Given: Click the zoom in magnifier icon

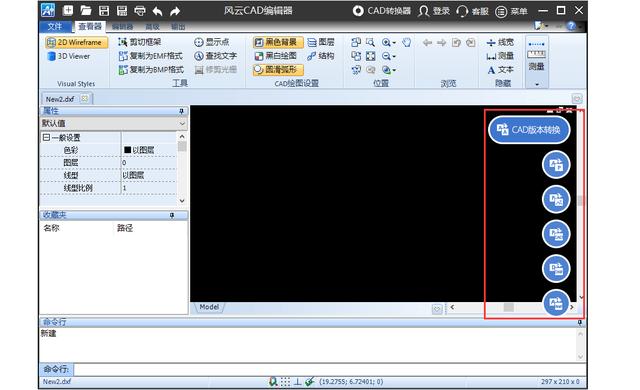Looking at the screenshot, I should point(386,42).
